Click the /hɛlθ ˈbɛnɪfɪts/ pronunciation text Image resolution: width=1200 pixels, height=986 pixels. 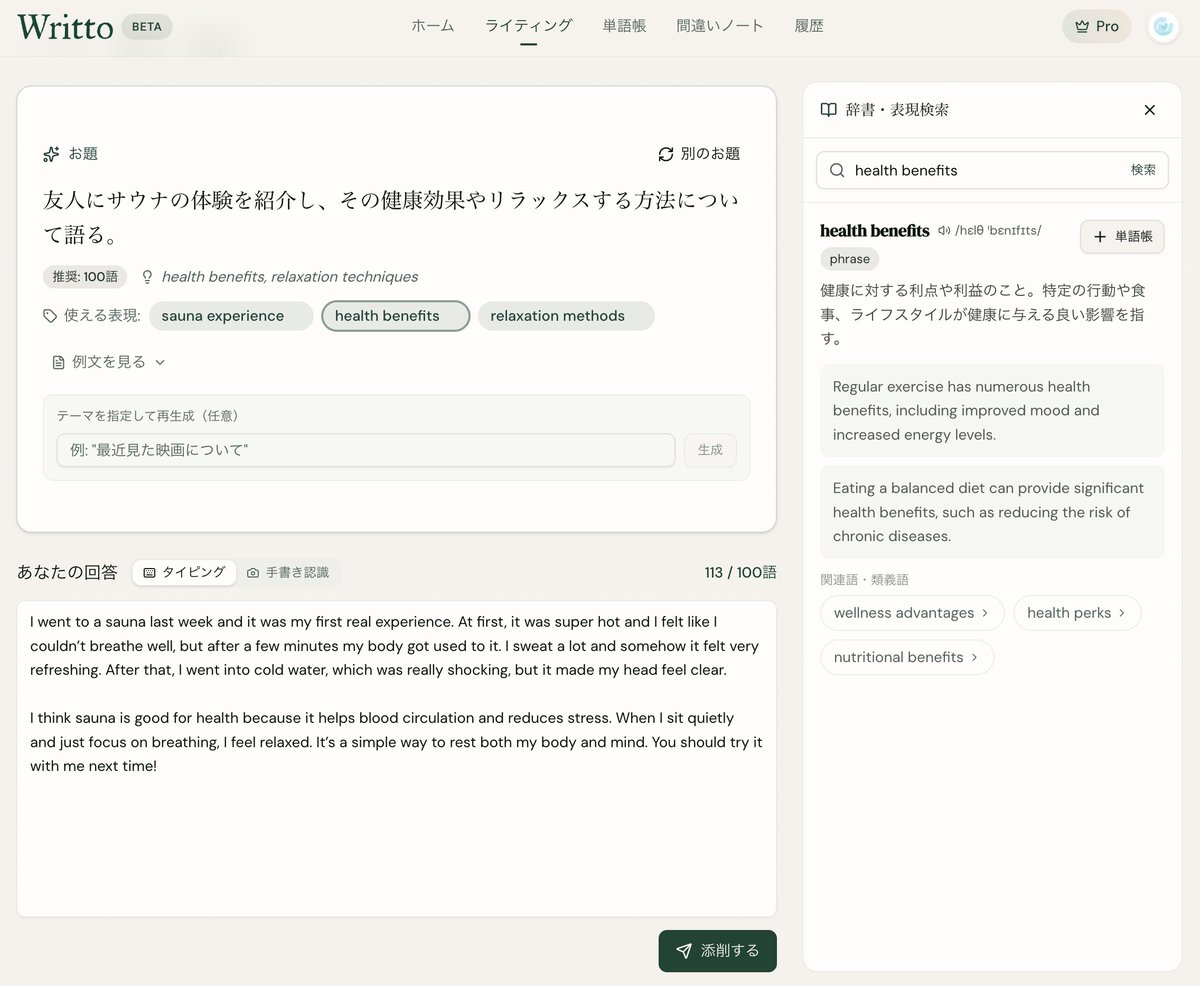[998, 231]
